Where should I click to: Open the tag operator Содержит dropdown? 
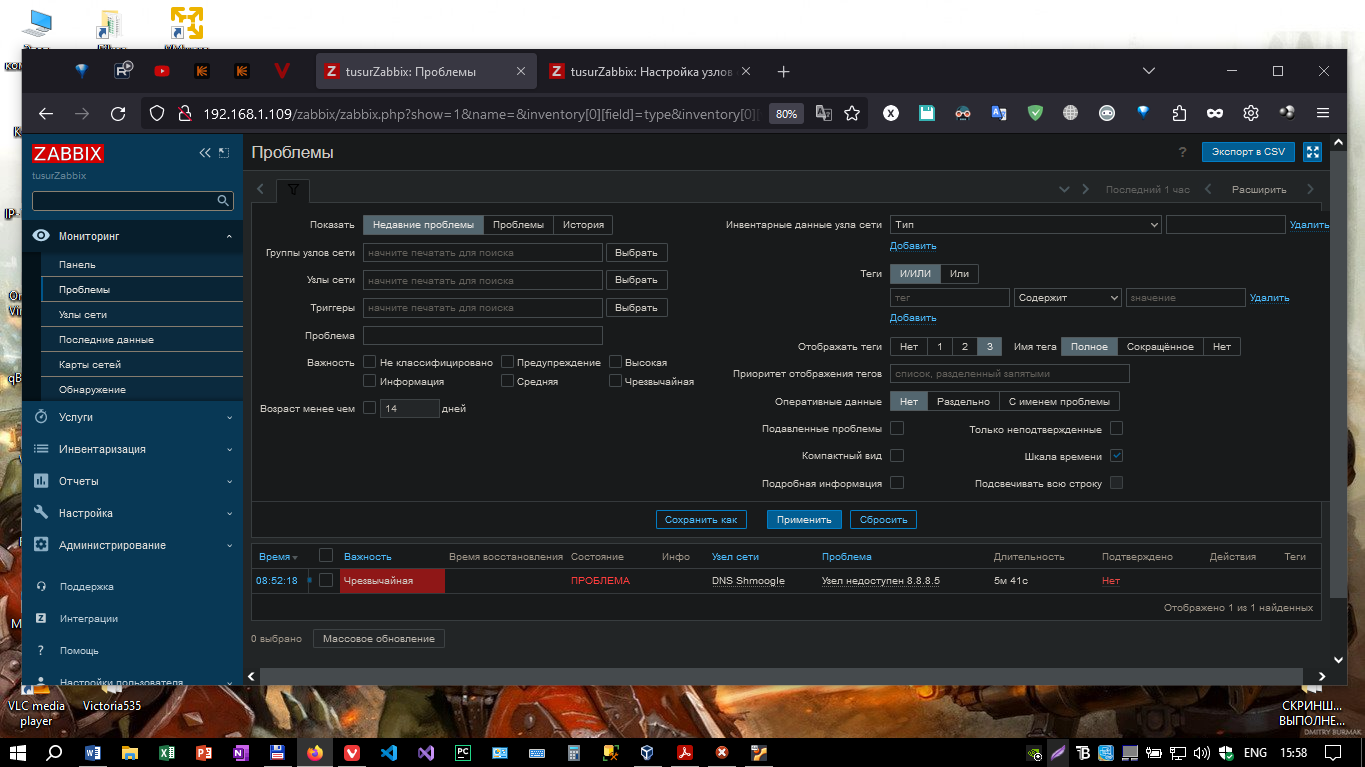tap(1067, 298)
